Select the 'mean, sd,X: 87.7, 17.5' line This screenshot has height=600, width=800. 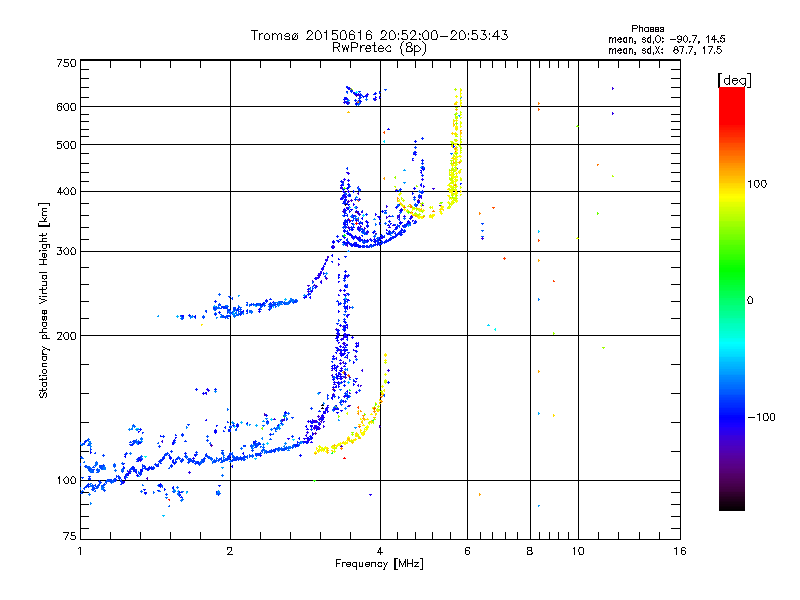pyautogui.click(x=665, y=50)
